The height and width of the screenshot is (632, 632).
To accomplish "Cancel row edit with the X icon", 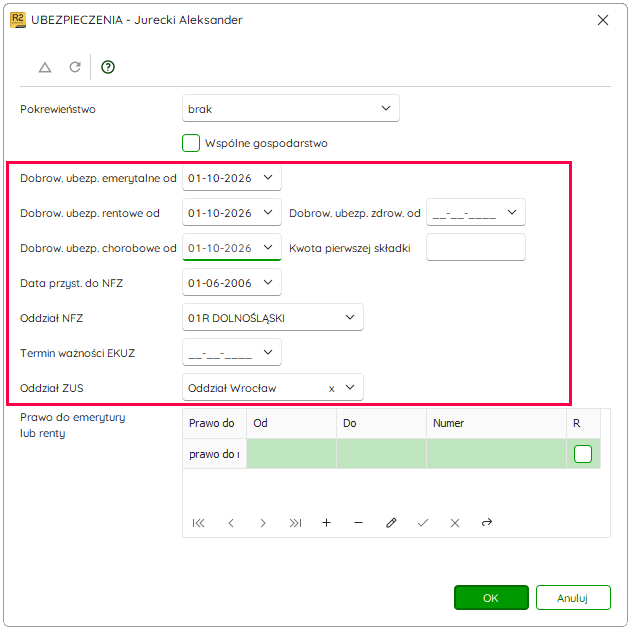I will pyautogui.click(x=455, y=523).
